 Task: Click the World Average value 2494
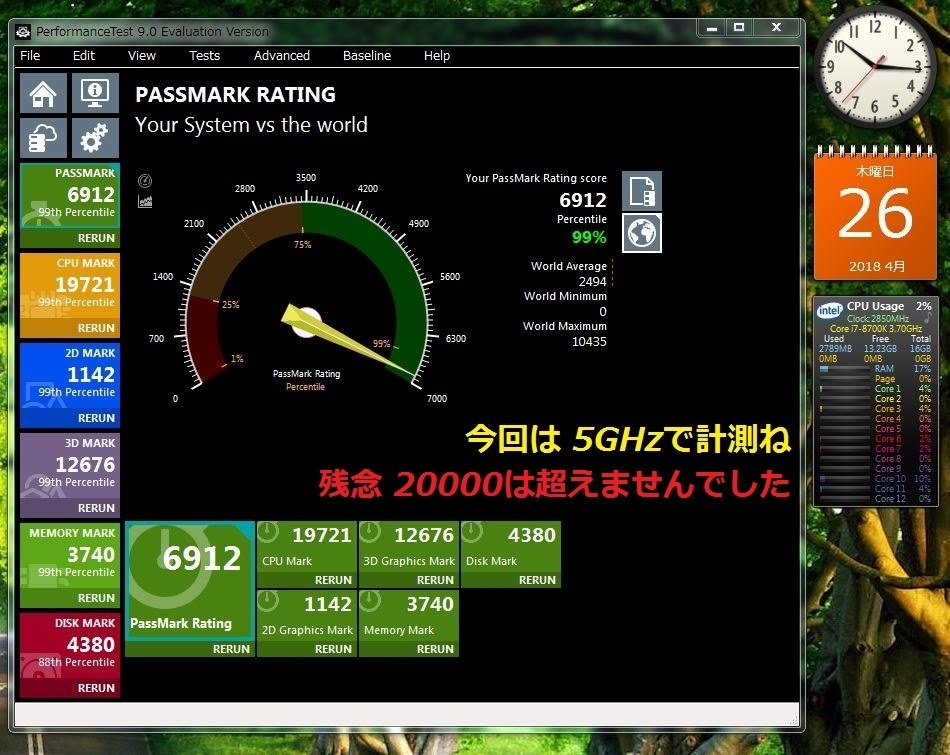pos(592,282)
